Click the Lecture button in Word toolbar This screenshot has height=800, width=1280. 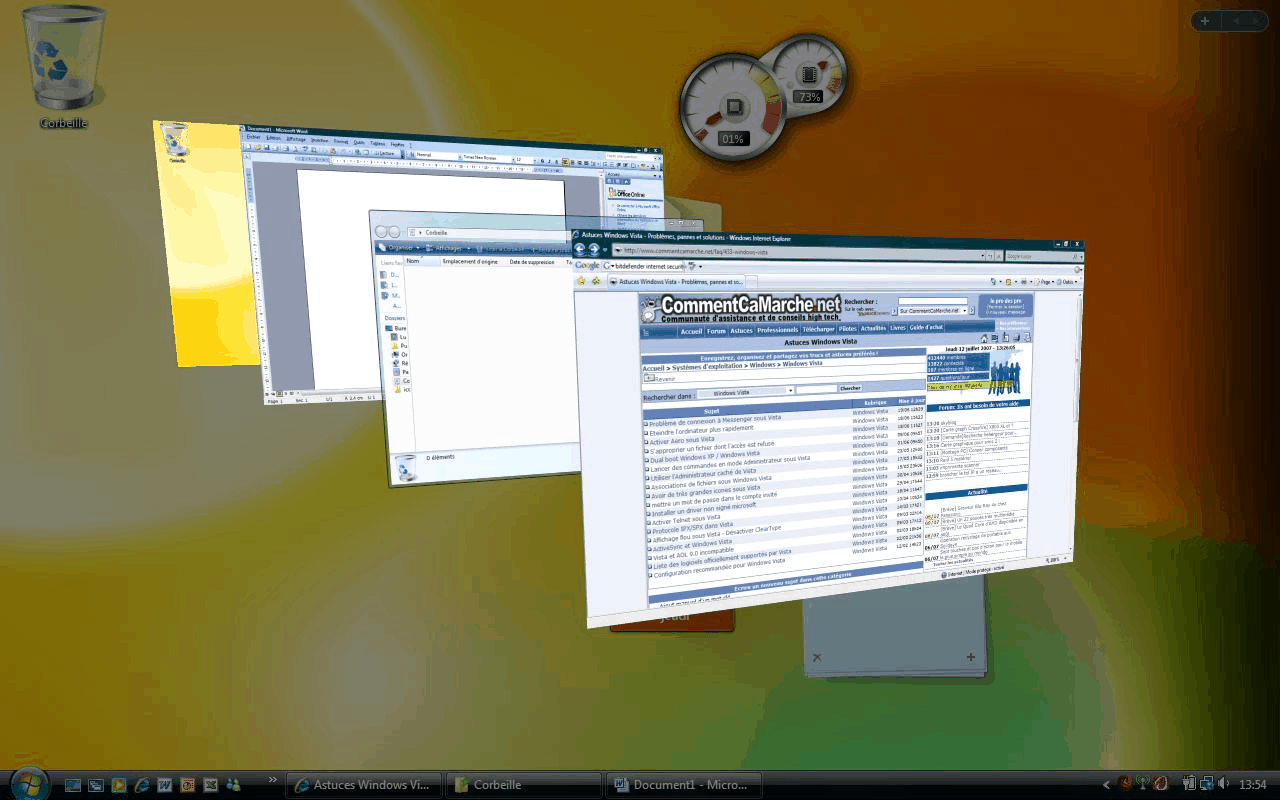(x=385, y=153)
